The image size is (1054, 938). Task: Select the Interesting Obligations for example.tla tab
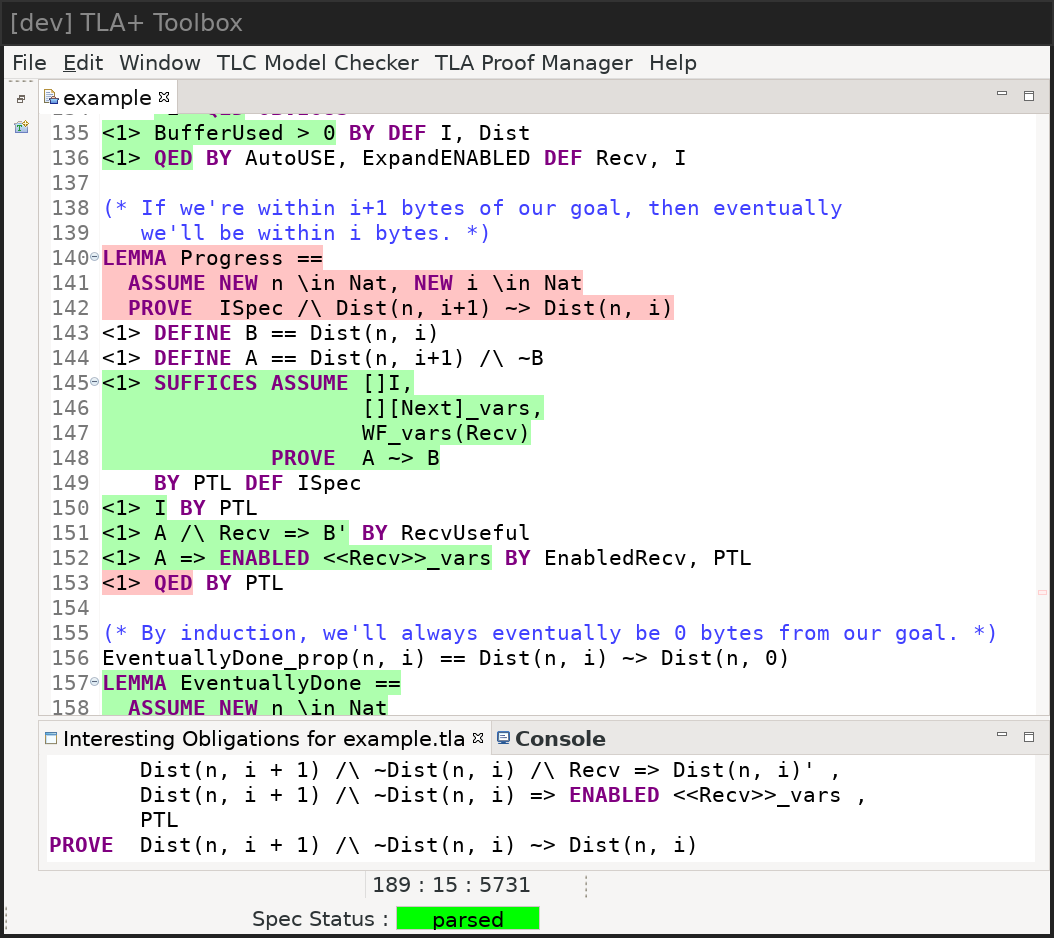click(262, 739)
